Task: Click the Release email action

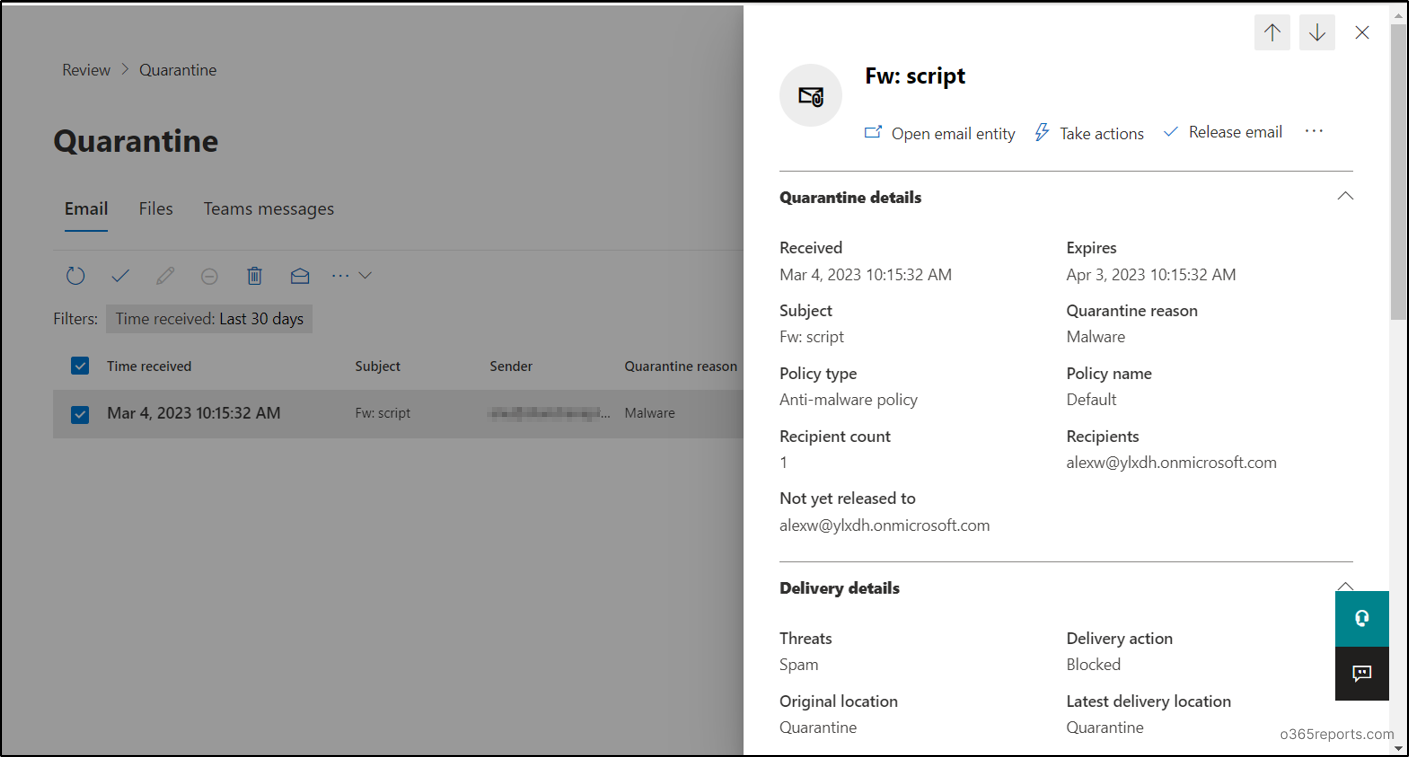Action: (x=1222, y=131)
